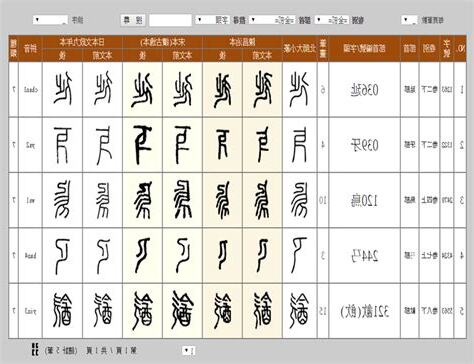
Task: Open 宋本 本文前 glyph in 321歙 row
Action: pos(182,310)
